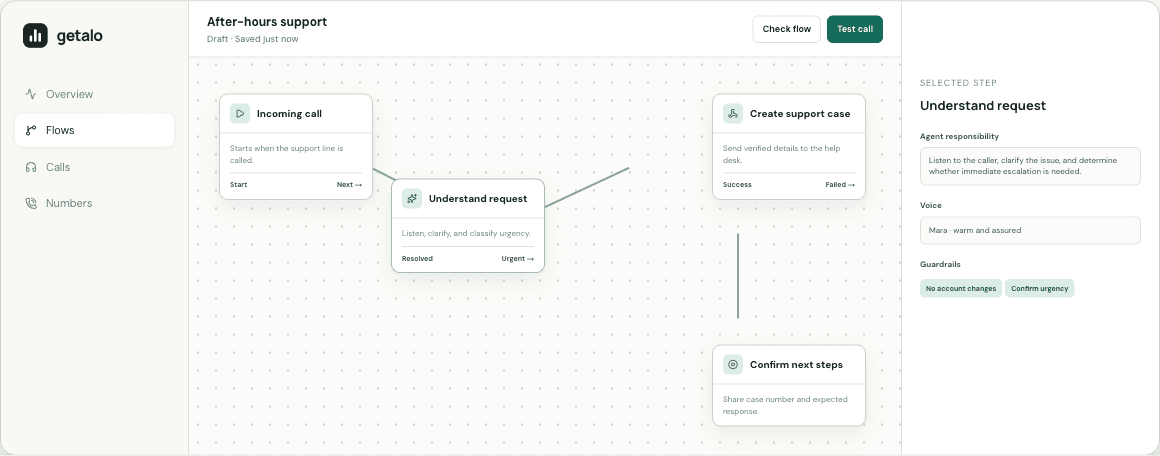
Task: Click the Voice field showing Mara
Action: tap(1030, 230)
